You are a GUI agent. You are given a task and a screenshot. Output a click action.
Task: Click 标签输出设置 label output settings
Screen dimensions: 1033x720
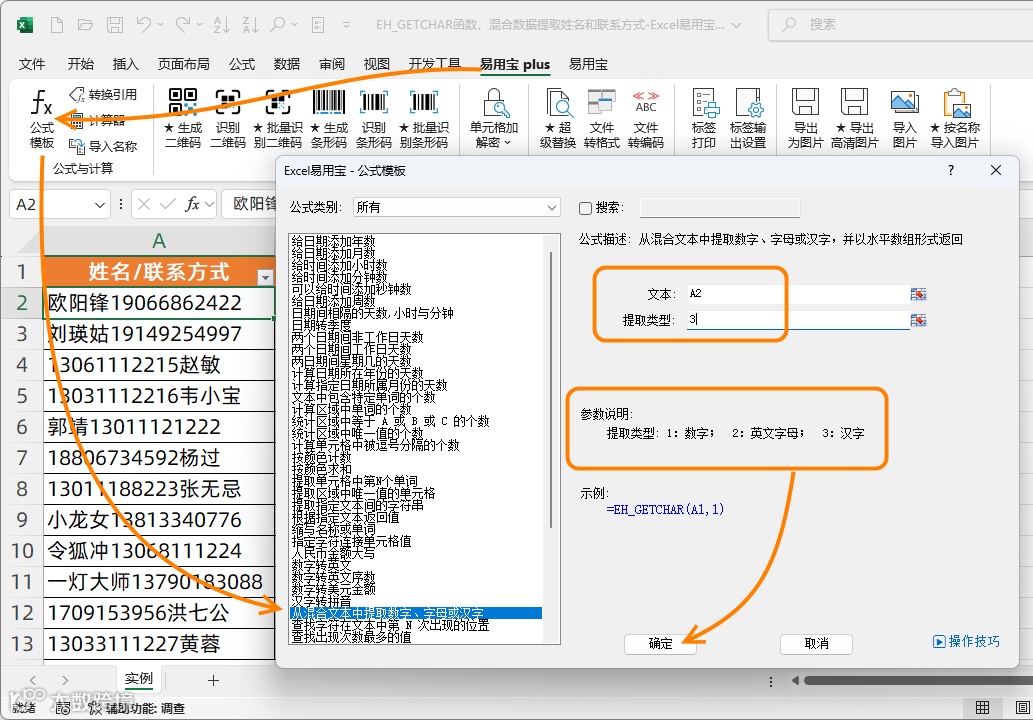pyautogui.click(x=748, y=119)
